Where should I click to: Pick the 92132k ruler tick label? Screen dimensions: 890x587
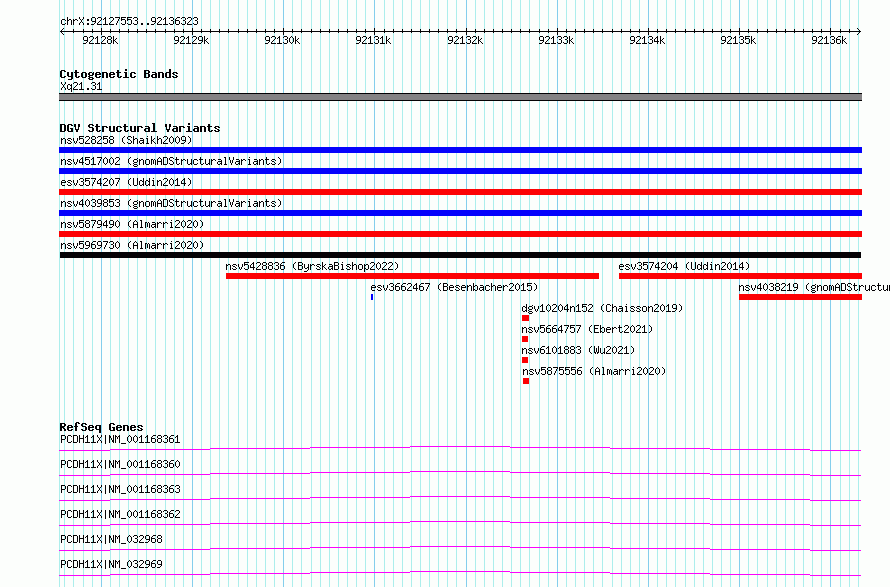tap(465, 40)
